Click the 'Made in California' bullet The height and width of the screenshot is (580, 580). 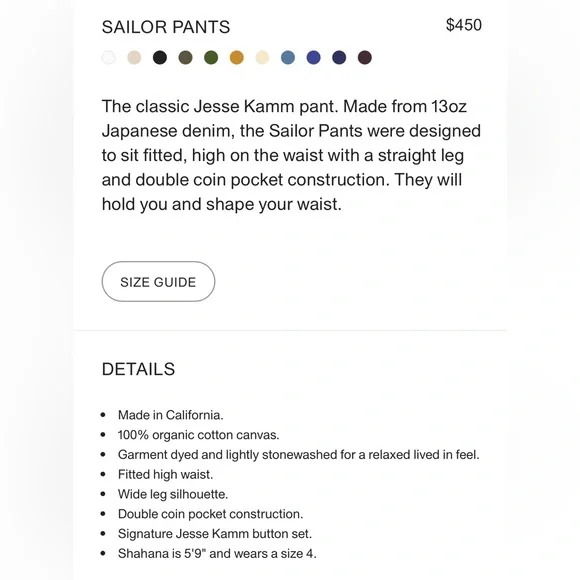(x=171, y=415)
